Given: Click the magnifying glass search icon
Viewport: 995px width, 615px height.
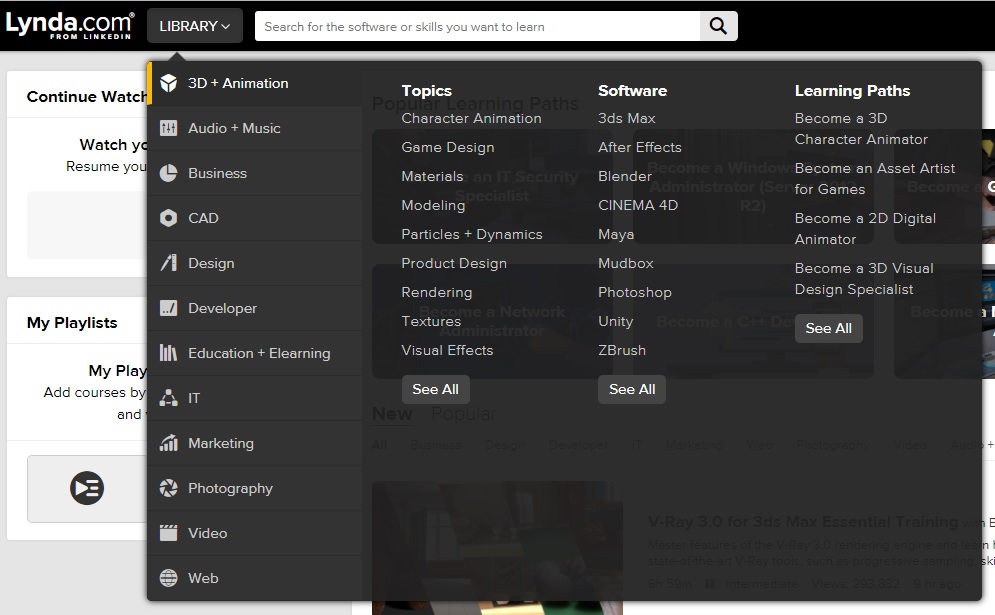Looking at the screenshot, I should [x=718, y=26].
